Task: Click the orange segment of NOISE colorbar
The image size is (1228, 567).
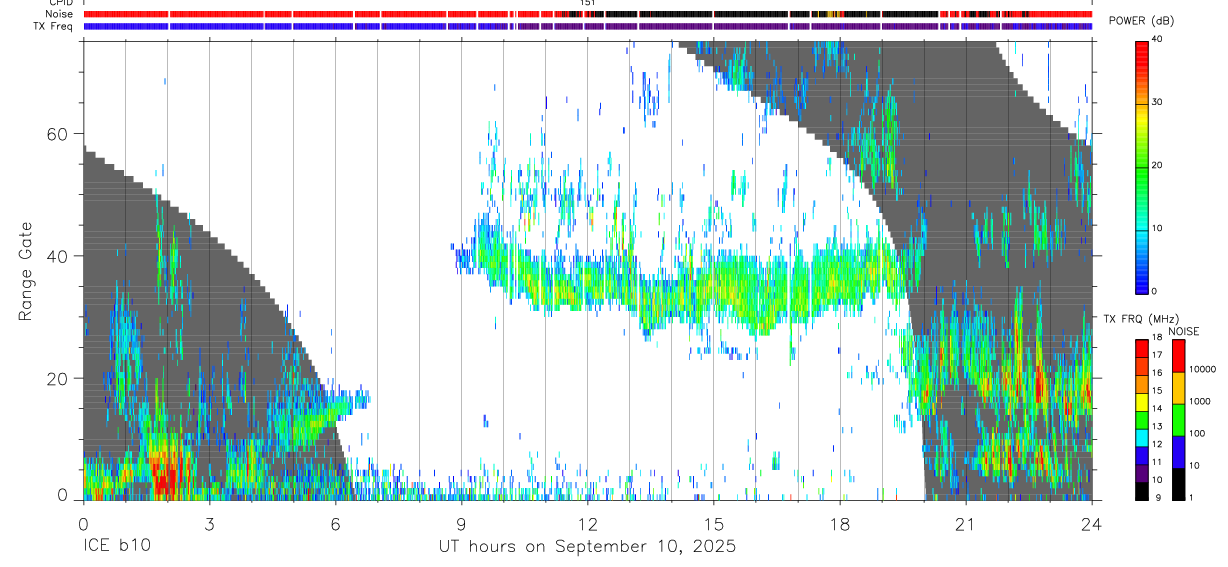Action: pyautogui.click(x=1177, y=386)
